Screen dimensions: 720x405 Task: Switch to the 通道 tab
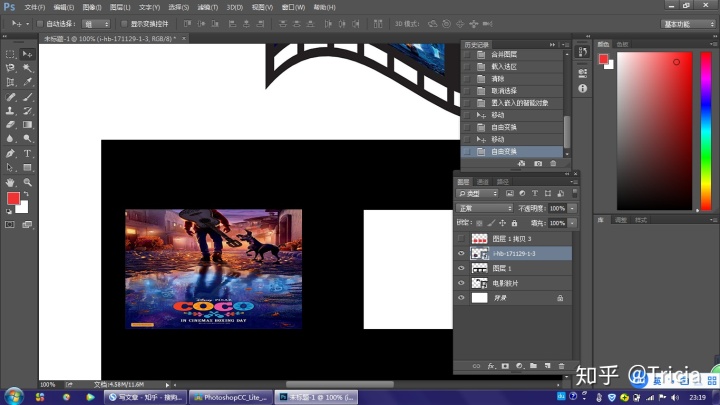pyautogui.click(x=483, y=182)
